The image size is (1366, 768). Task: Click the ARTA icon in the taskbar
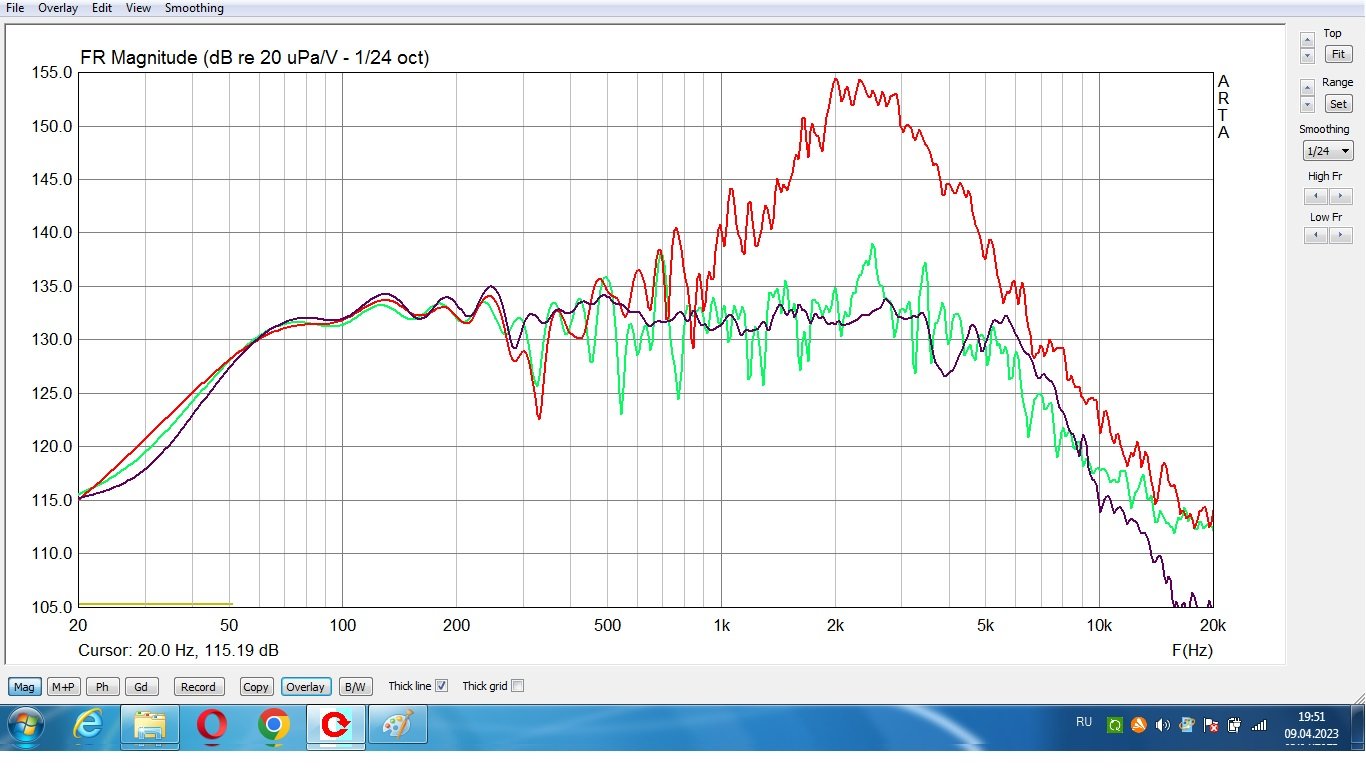333,726
